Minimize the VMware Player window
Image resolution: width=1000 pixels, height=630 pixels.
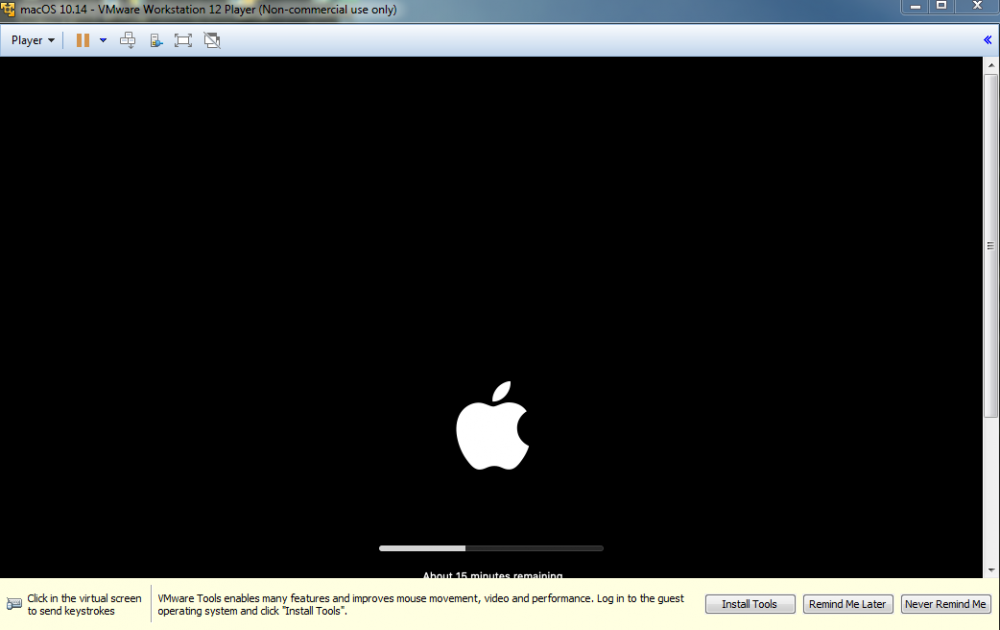point(915,6)
